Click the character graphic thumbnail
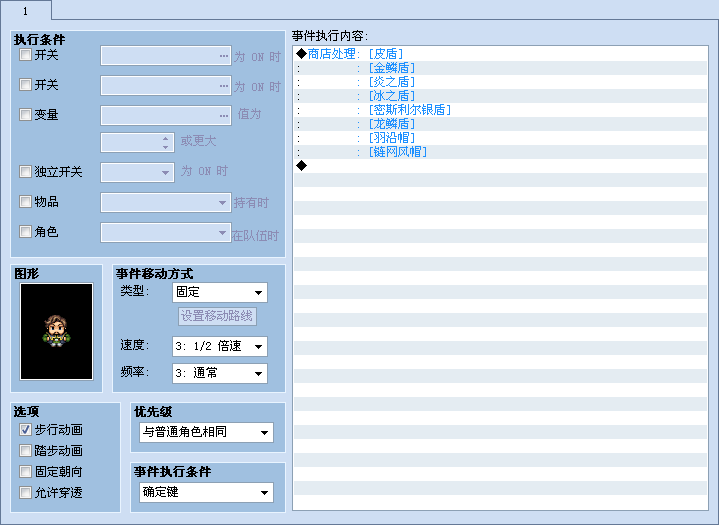Screen dimensions: 719x525 [56, 332]
